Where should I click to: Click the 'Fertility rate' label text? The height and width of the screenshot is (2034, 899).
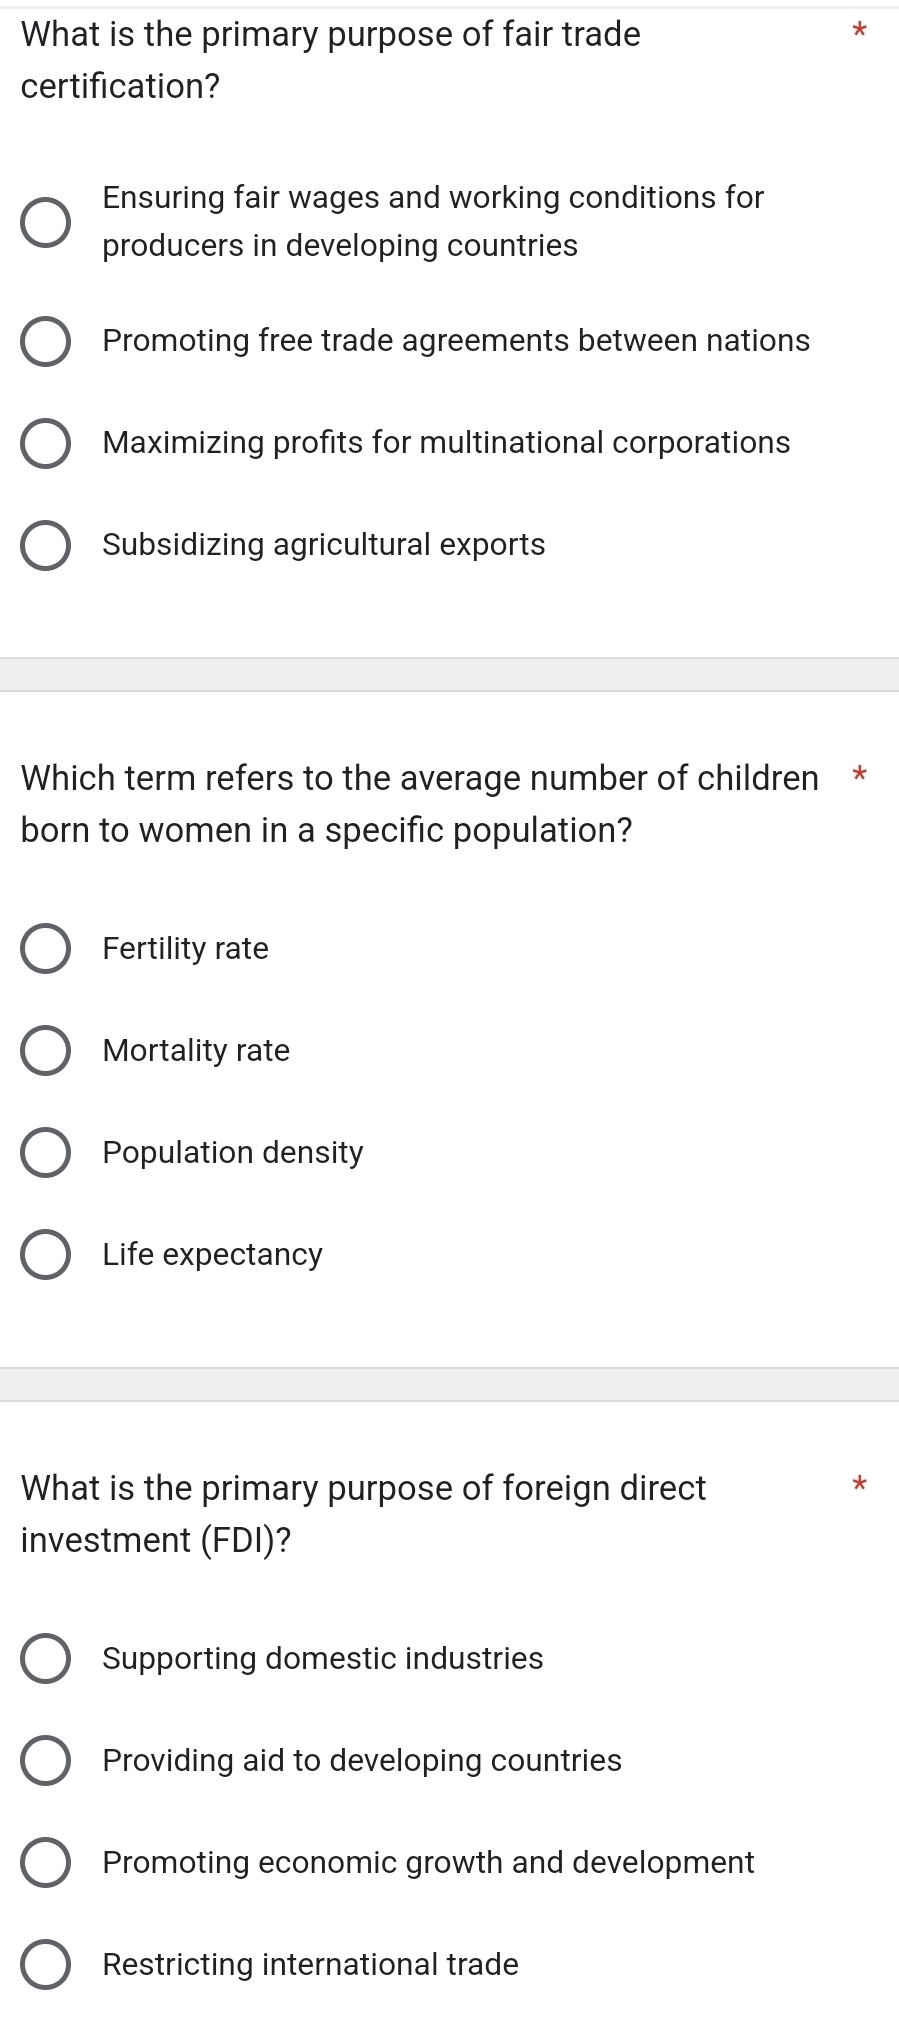pos(186,948)
